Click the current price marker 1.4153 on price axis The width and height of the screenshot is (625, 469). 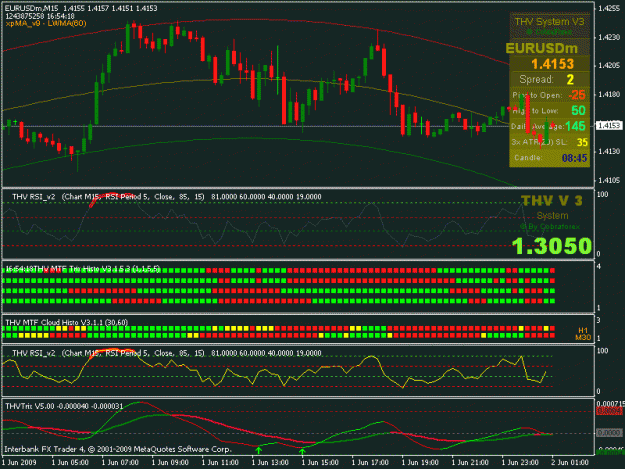point(609,126)
